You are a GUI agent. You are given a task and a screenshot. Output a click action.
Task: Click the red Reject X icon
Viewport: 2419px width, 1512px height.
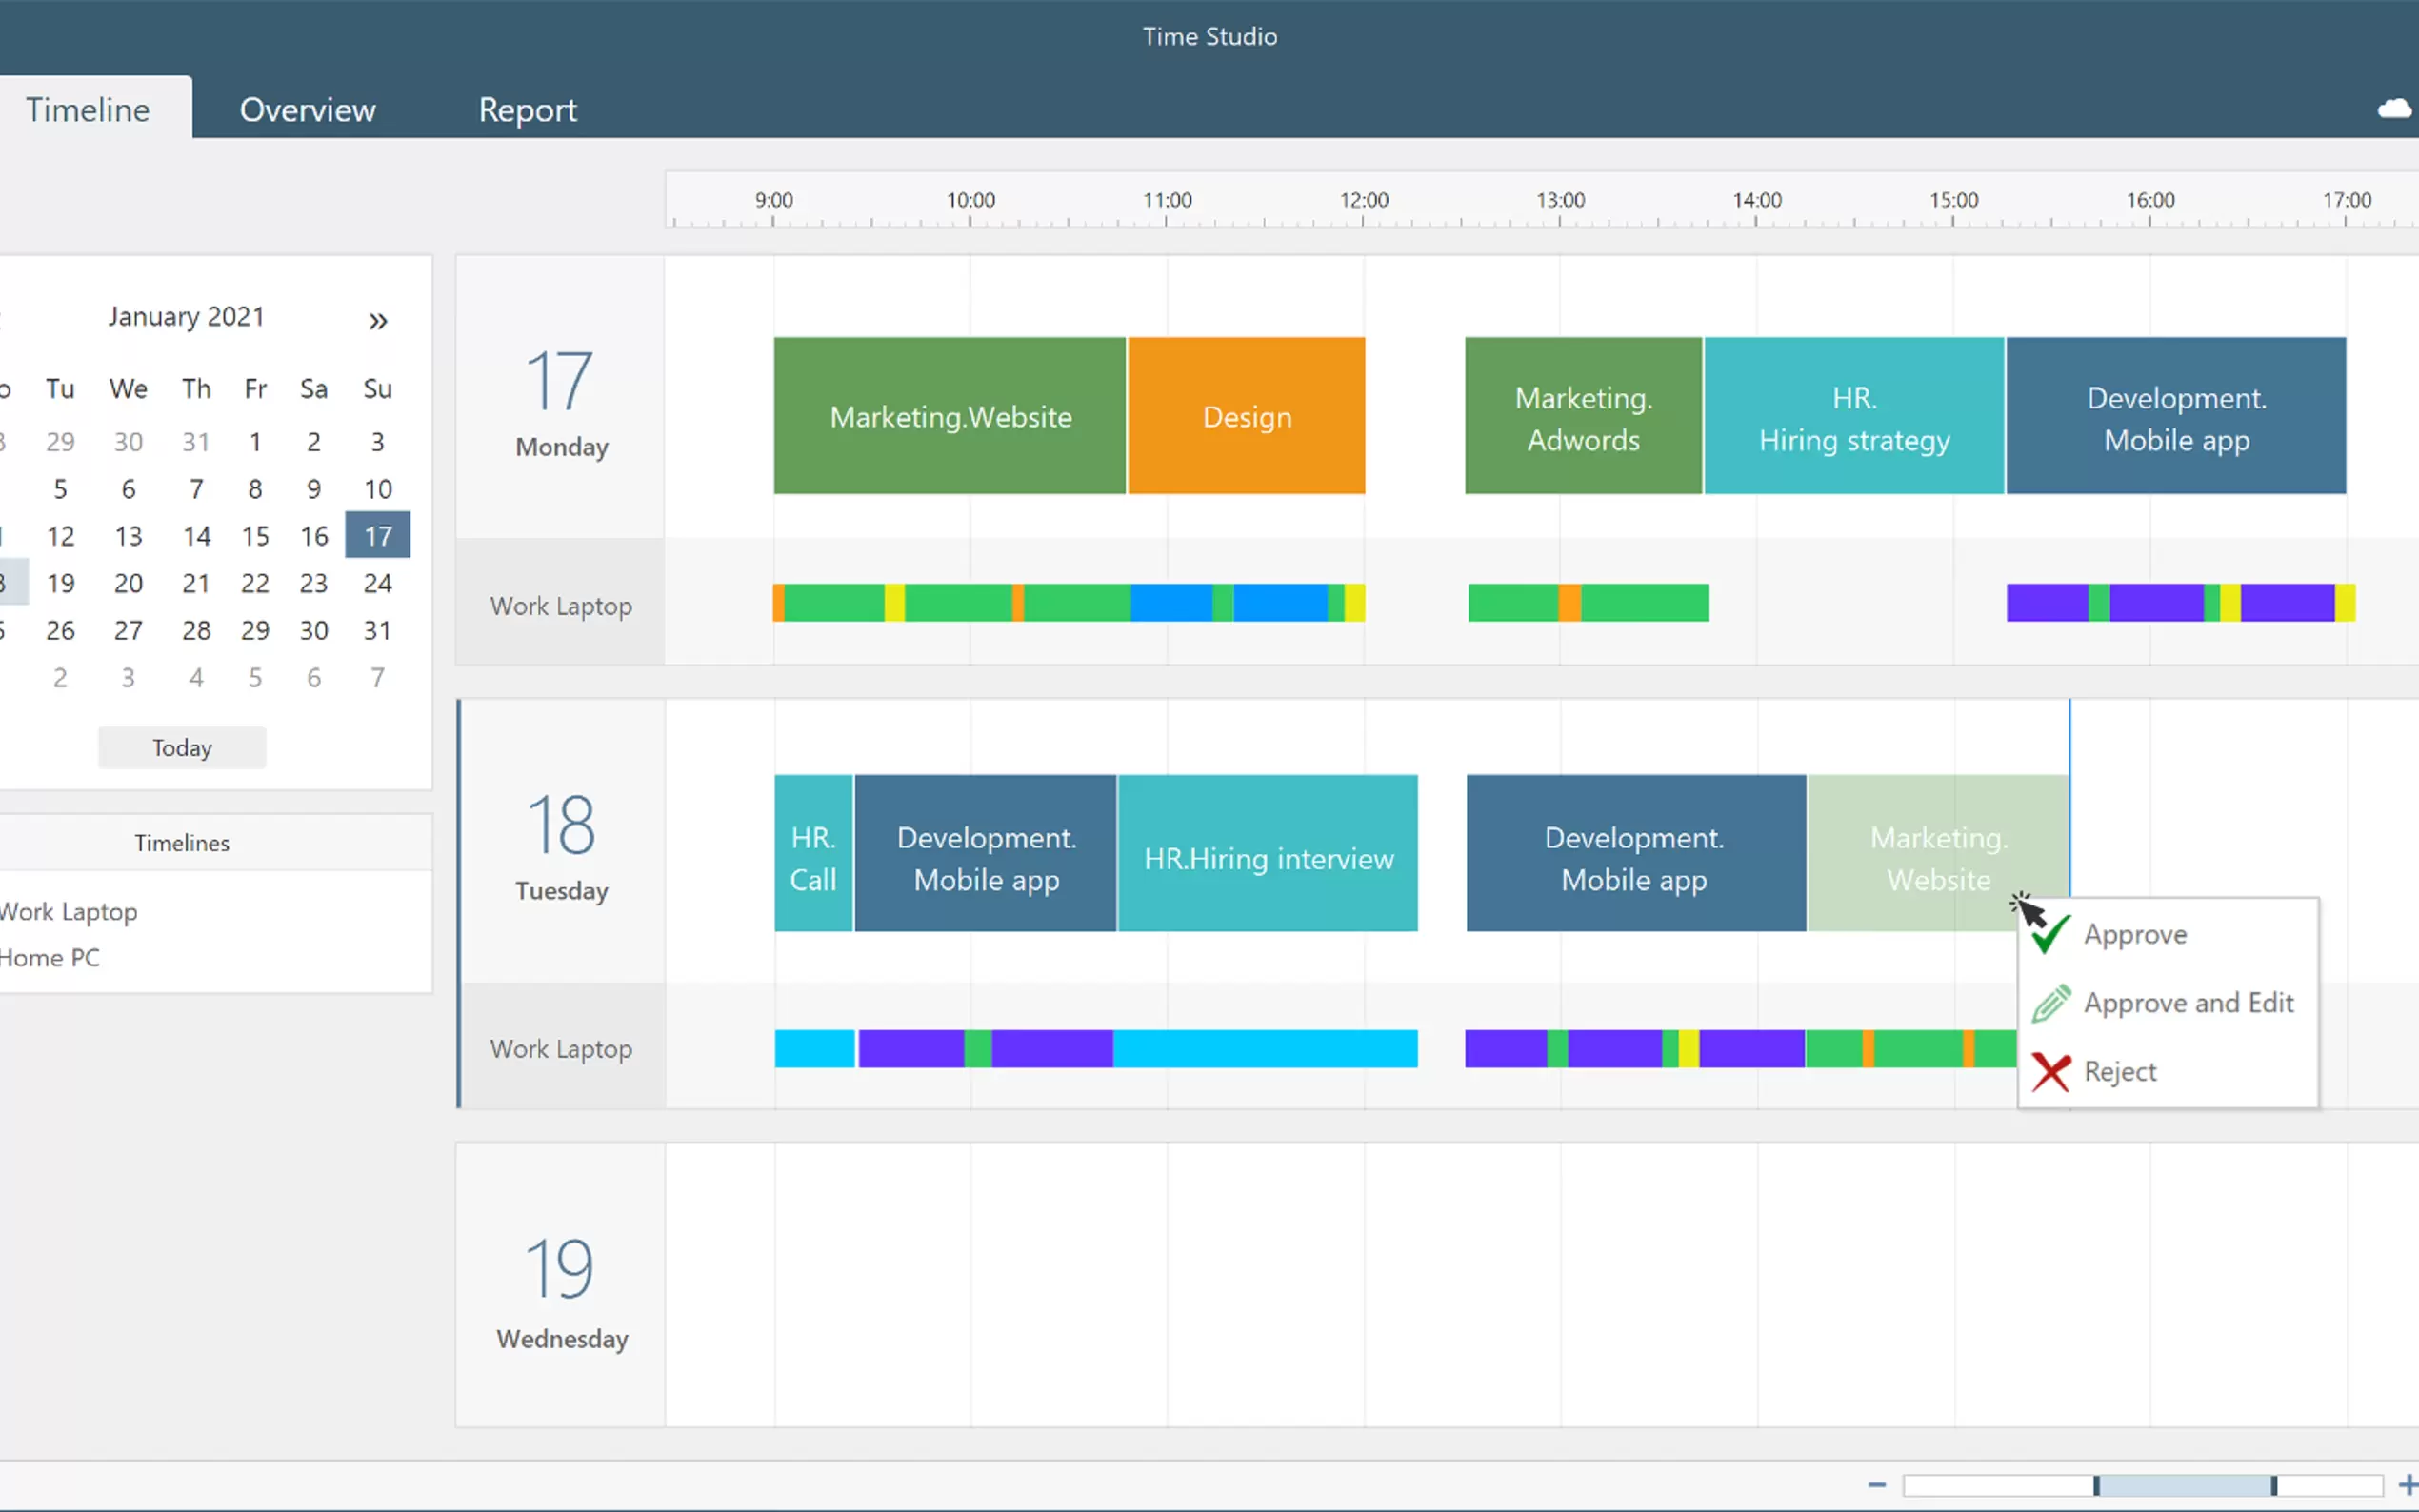coord(2050,1072)
